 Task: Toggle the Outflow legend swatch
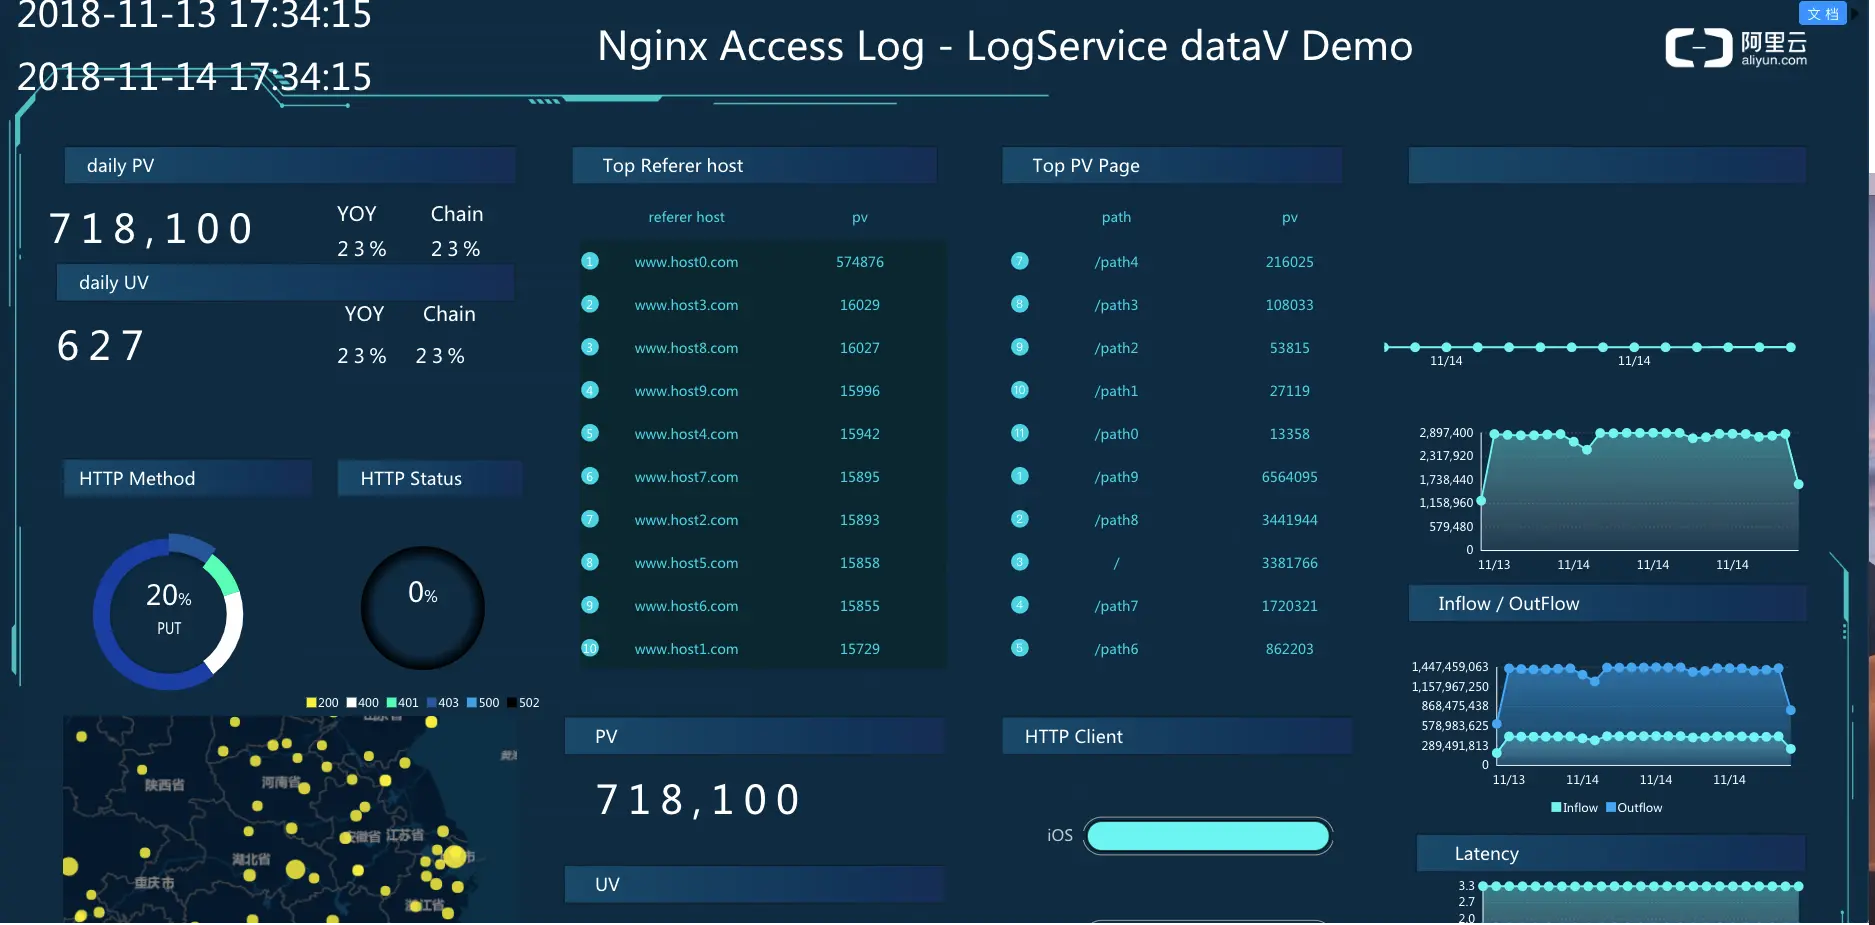coord(1611,808)
